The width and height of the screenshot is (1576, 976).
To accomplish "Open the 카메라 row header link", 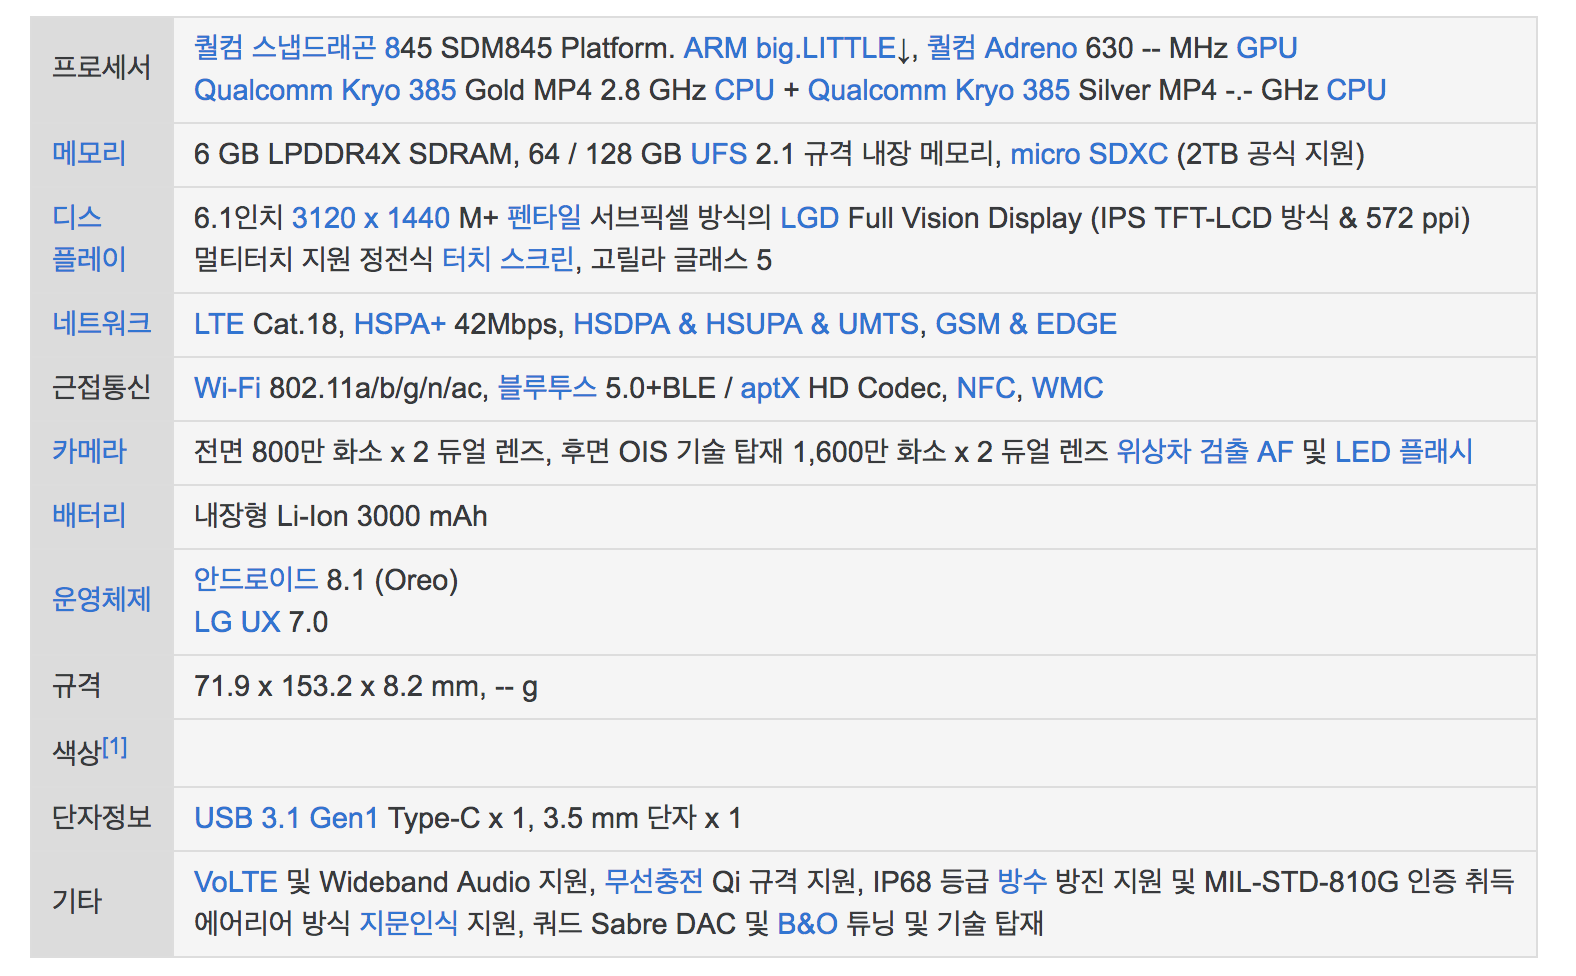I will [89, 452].
